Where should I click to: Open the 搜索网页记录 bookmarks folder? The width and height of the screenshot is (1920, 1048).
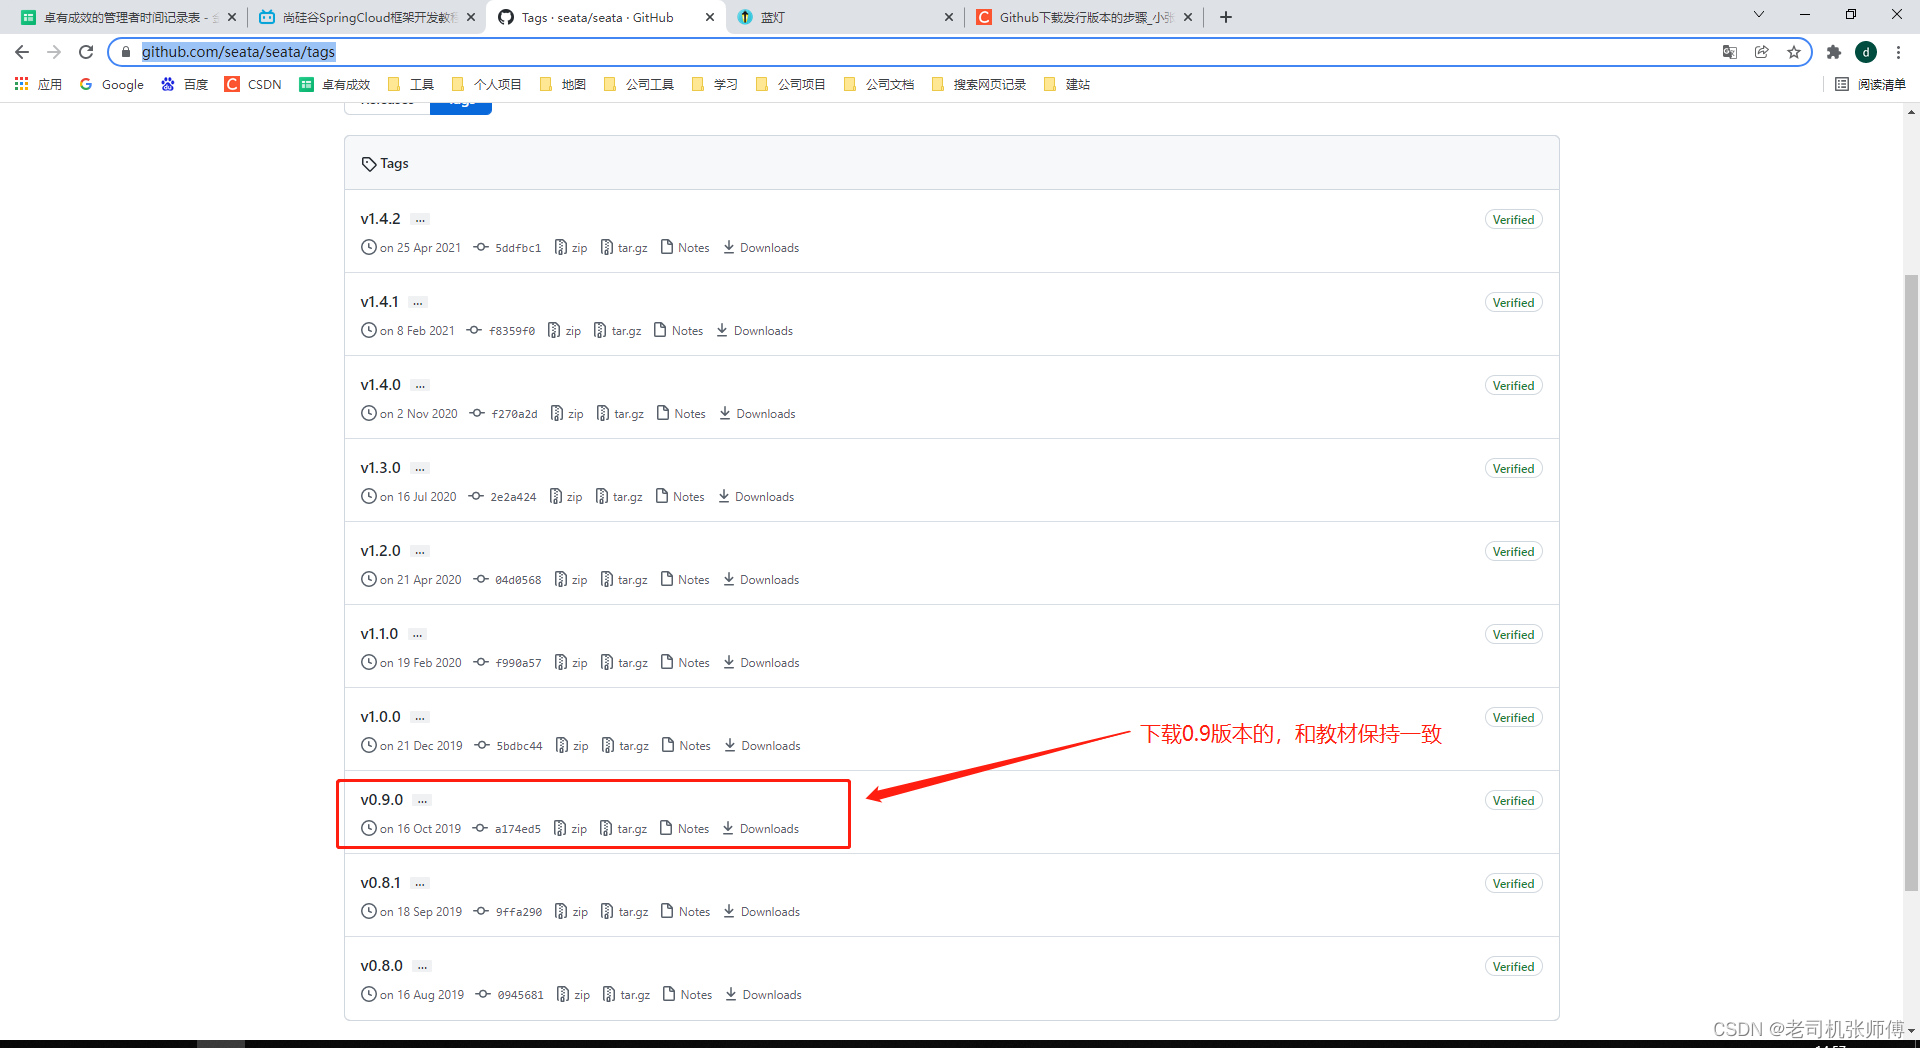tap(978, 84)
